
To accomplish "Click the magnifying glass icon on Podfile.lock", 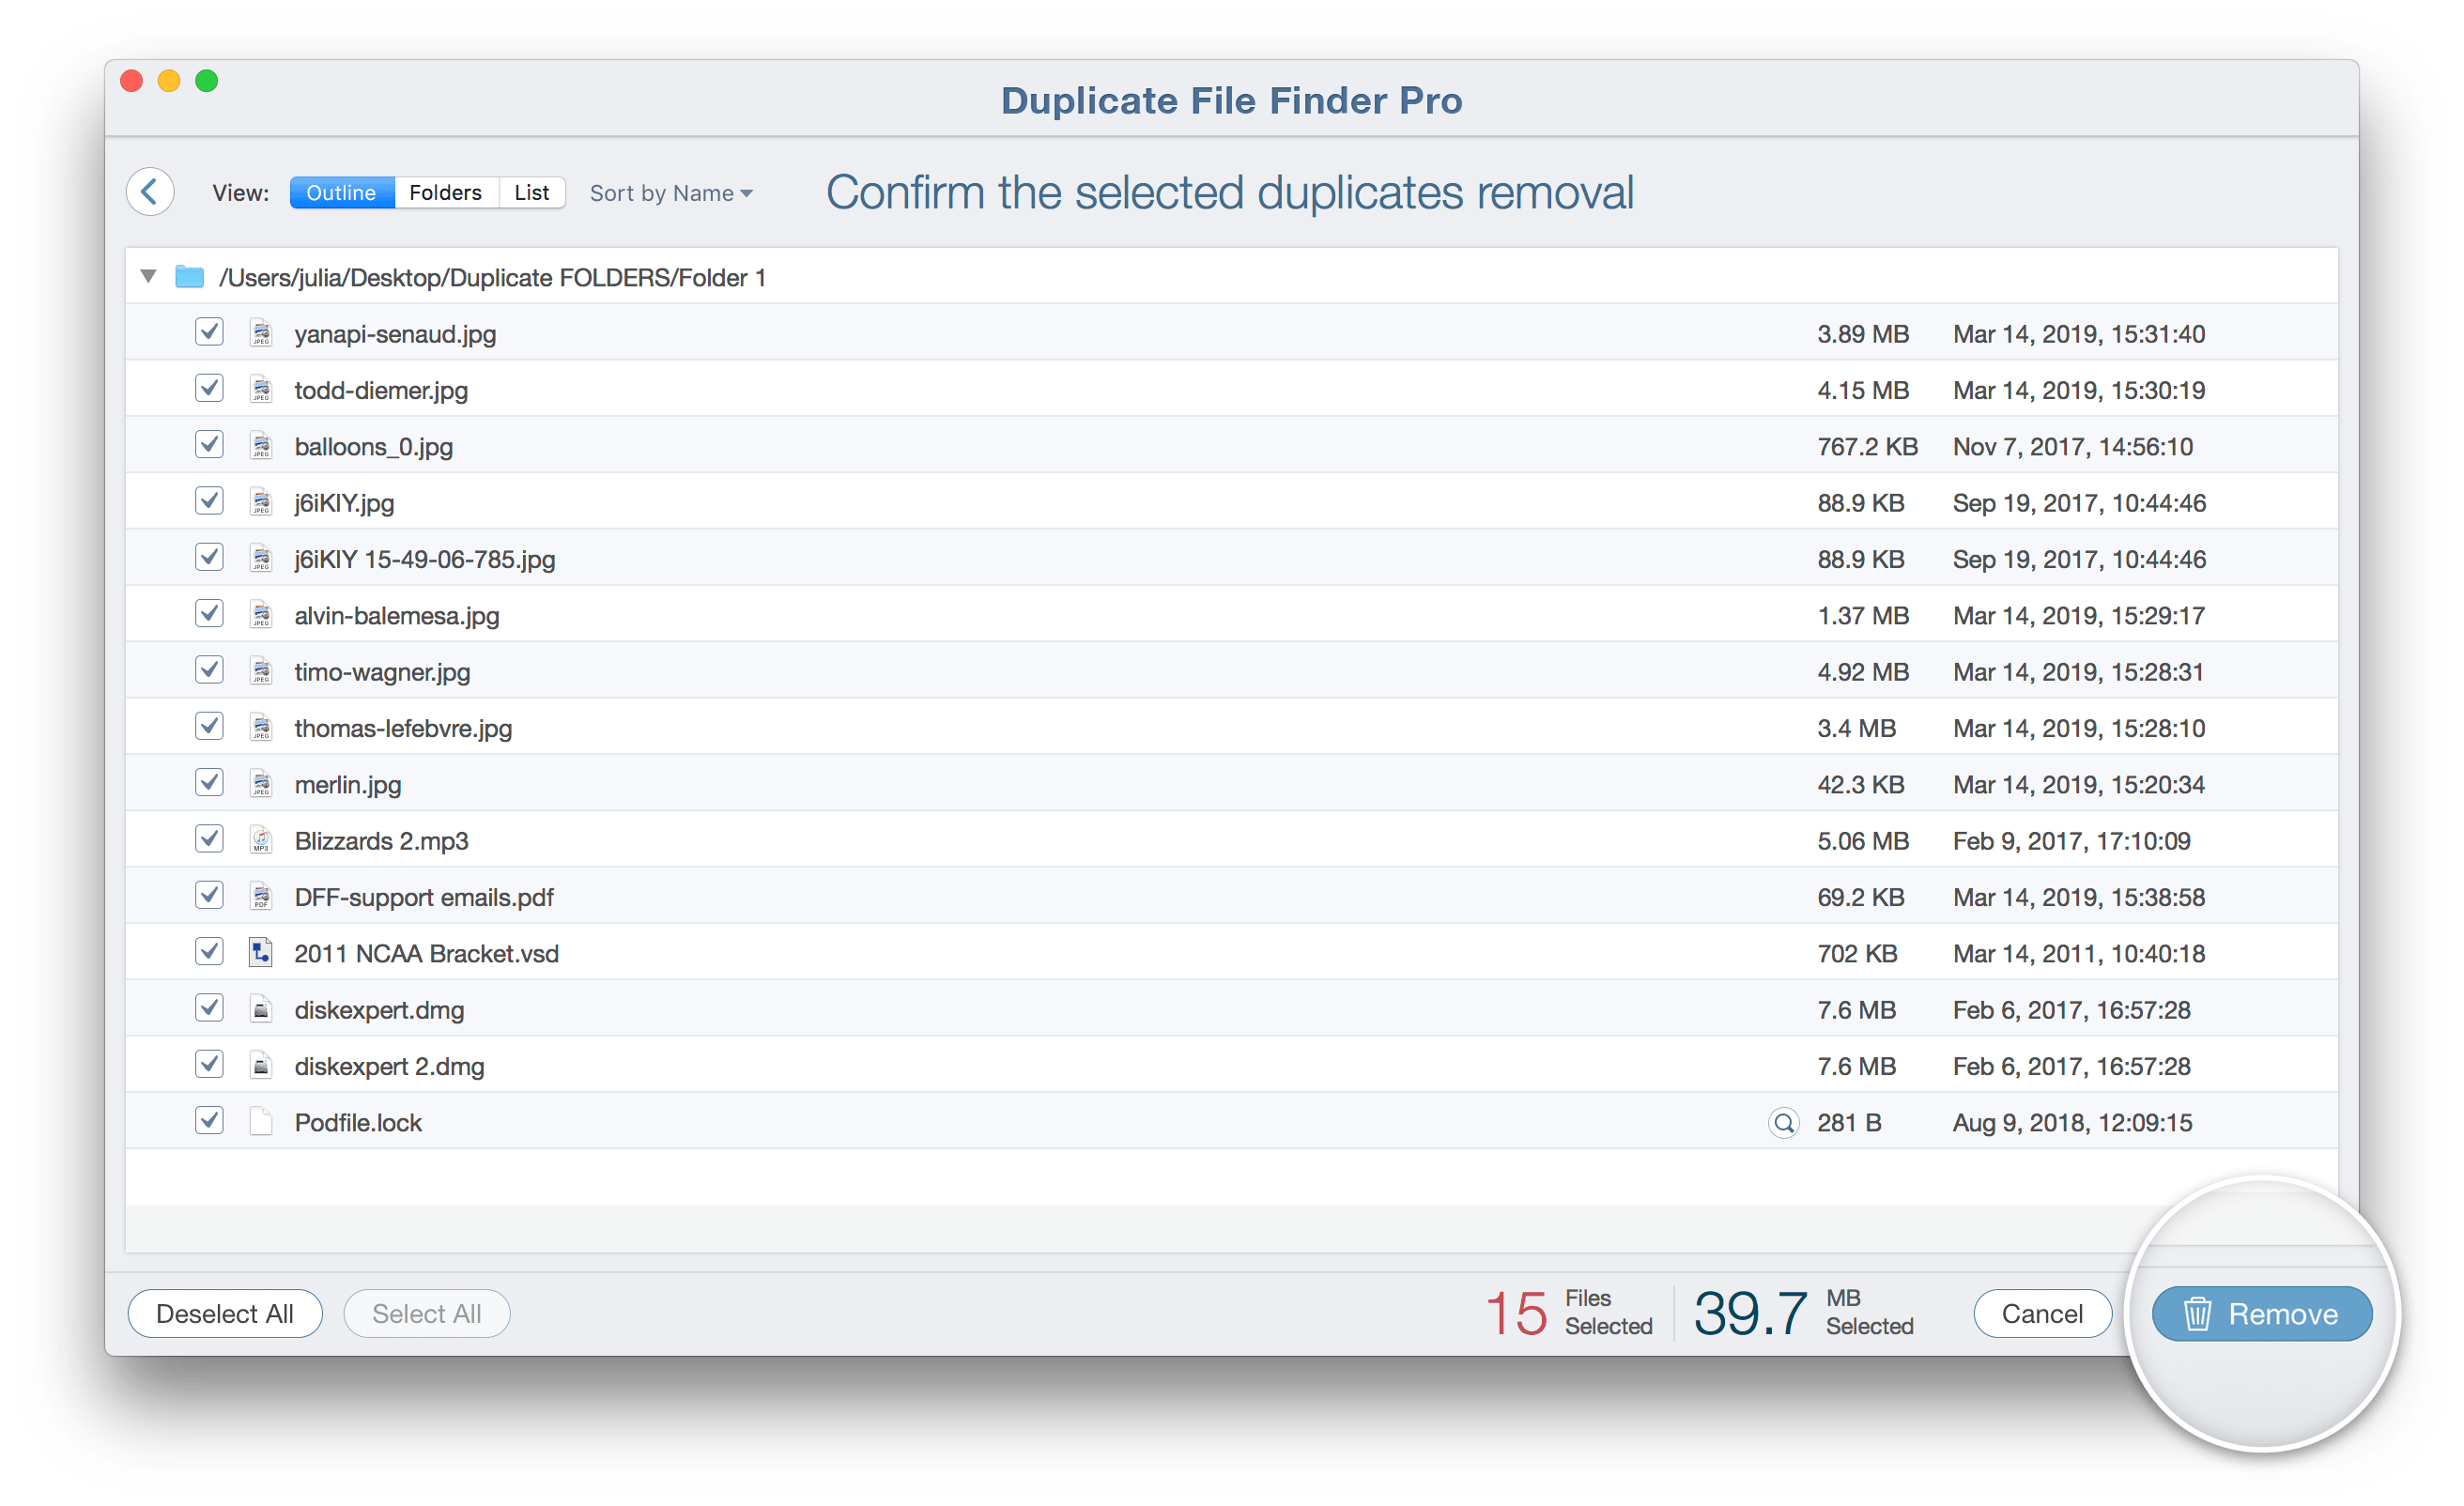I will 1785,1123.
